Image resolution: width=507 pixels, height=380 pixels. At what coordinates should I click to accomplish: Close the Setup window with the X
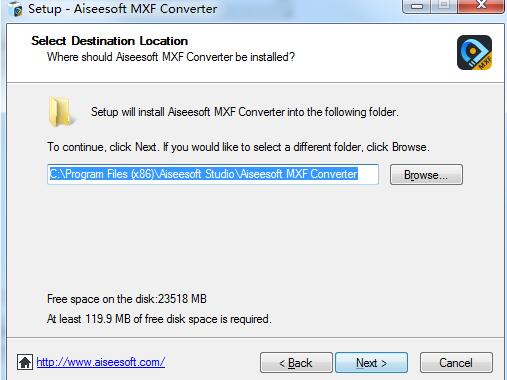(x=481, y=6)
